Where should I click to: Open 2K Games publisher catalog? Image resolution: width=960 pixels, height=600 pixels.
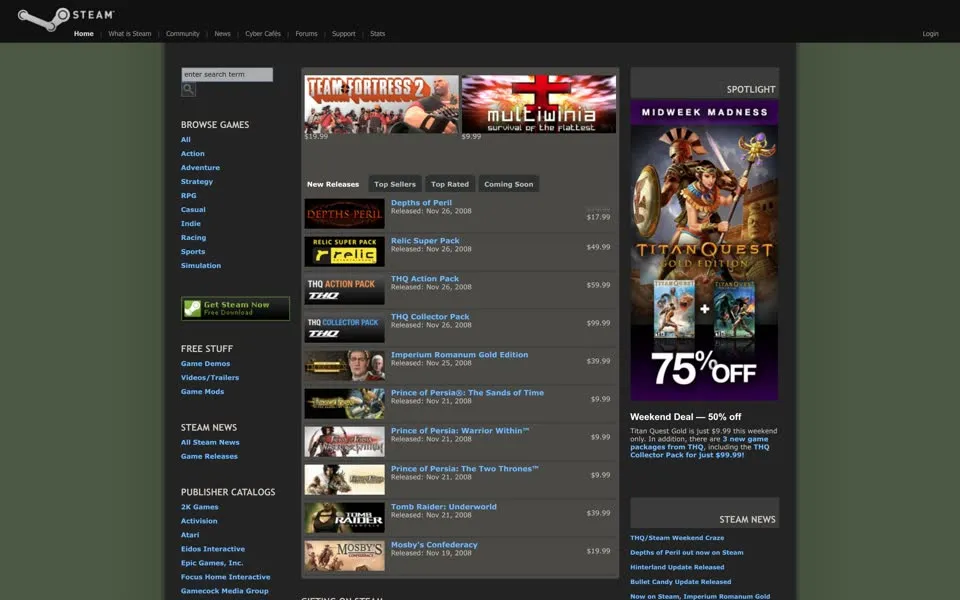(x=200, y=507)
